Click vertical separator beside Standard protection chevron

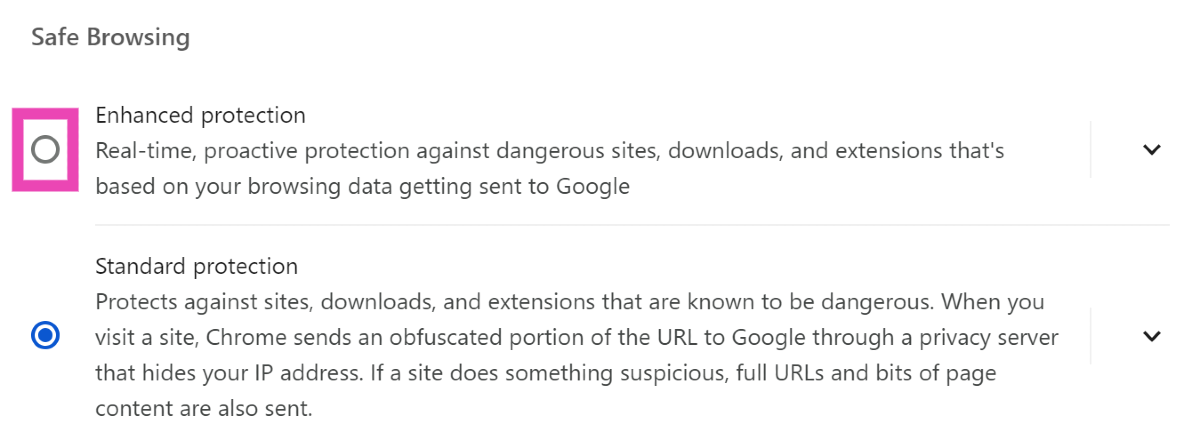(1090, 336)
